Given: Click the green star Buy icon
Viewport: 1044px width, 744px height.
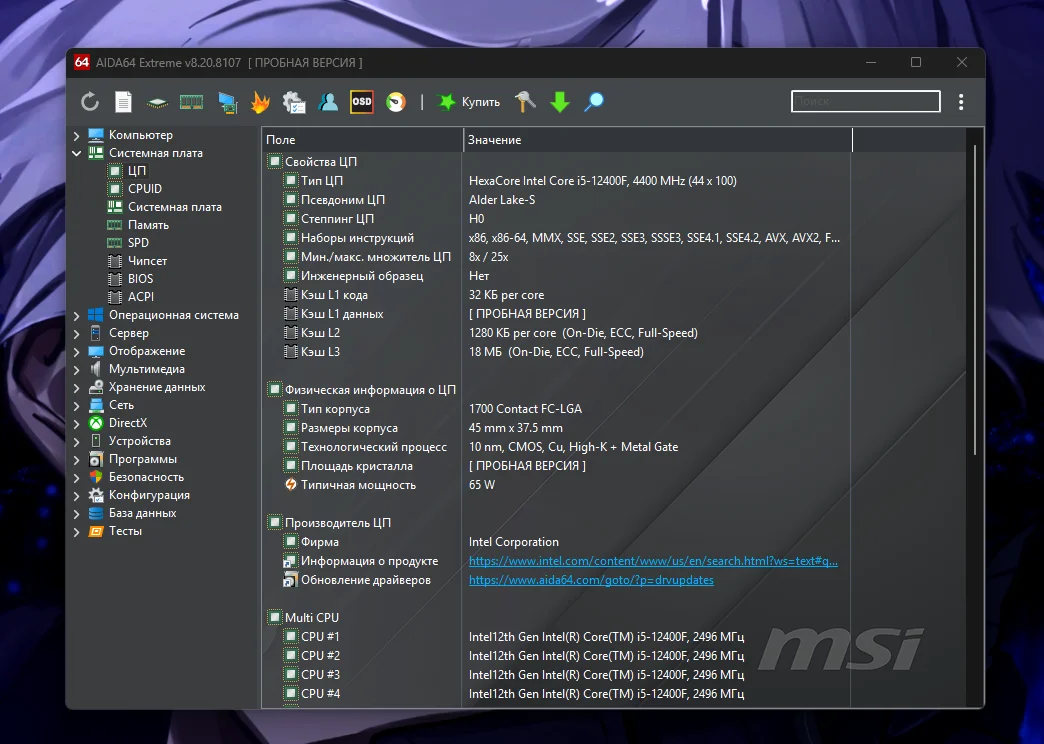Looking at the screenshot, I should click(445, 102).
